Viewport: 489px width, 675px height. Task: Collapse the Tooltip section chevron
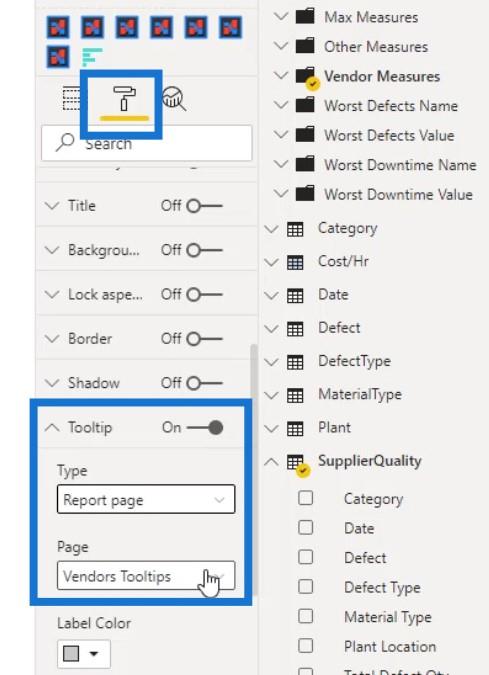[x=52, y=427]
